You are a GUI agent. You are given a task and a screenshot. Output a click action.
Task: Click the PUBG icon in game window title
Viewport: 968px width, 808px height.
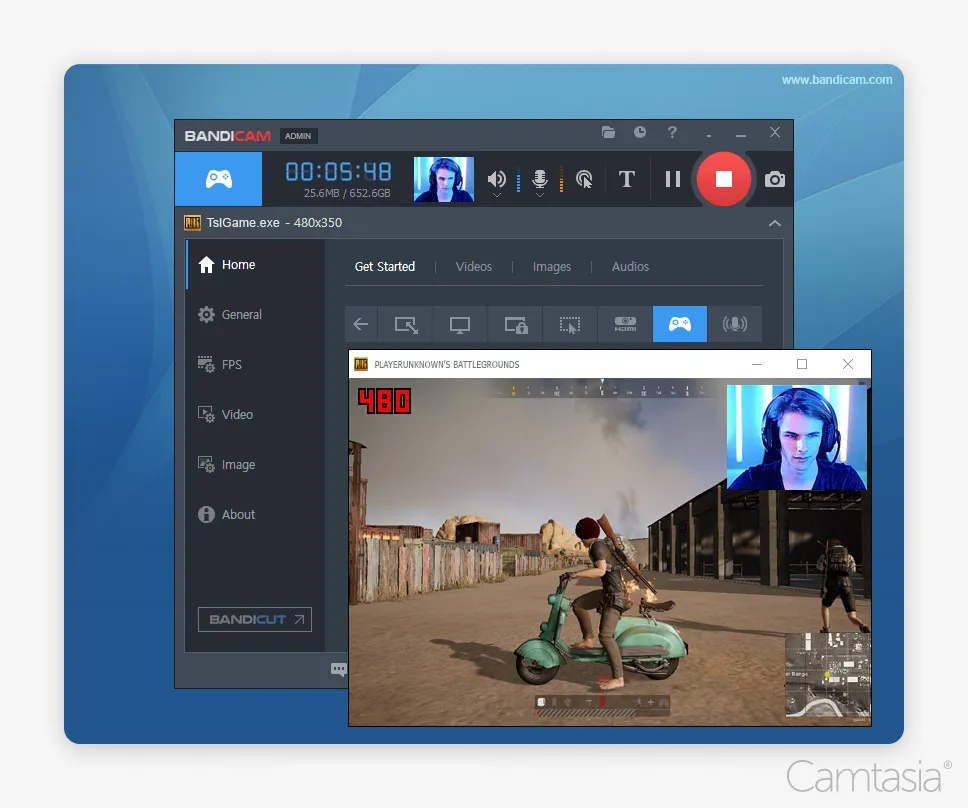pyautogui.click(x=361, y=364)
